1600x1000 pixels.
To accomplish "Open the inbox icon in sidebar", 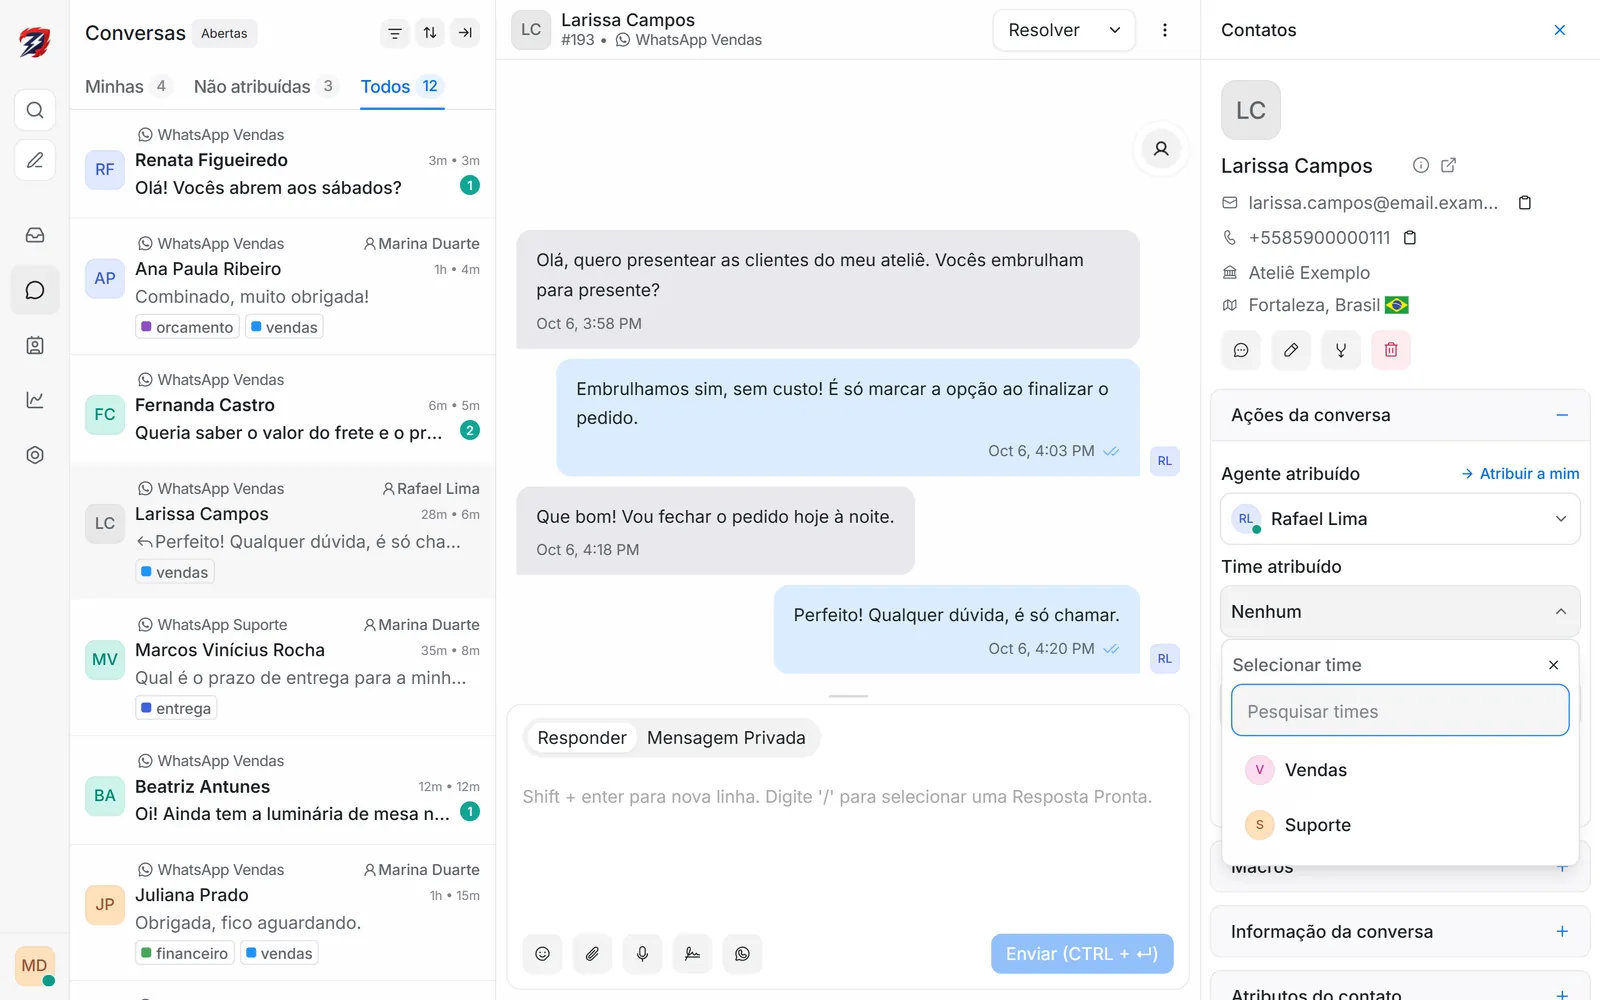I will 35,235.
